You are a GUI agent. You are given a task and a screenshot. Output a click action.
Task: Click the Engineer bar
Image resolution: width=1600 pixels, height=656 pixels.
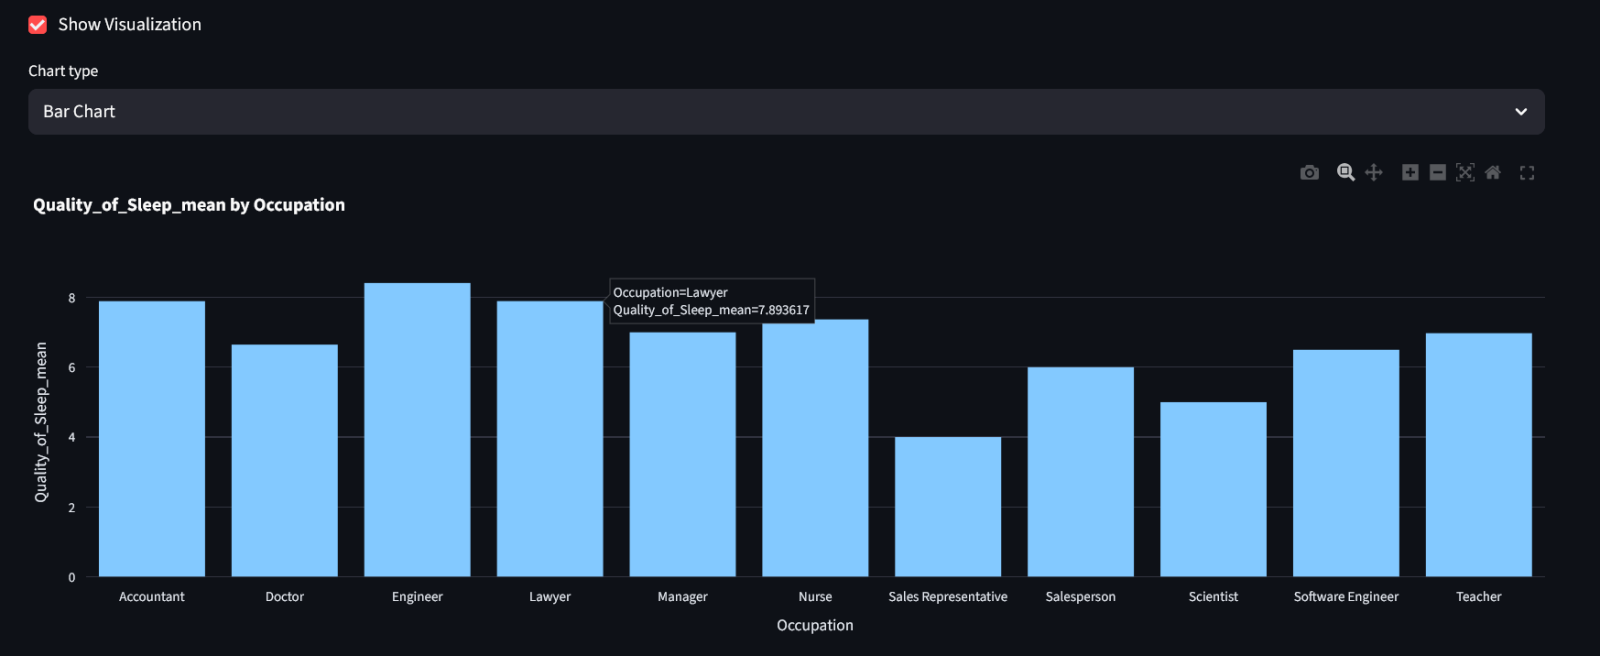(417, 430)
